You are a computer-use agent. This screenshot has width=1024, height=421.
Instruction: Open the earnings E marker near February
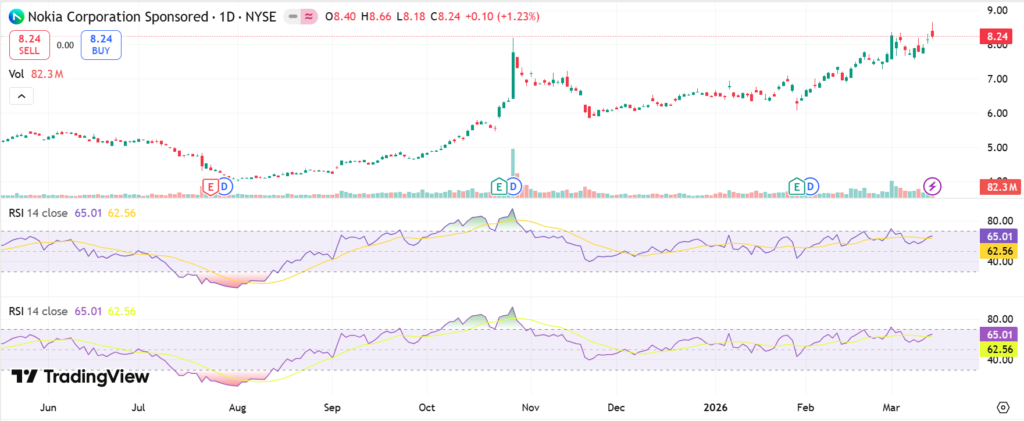pos(797,186)
